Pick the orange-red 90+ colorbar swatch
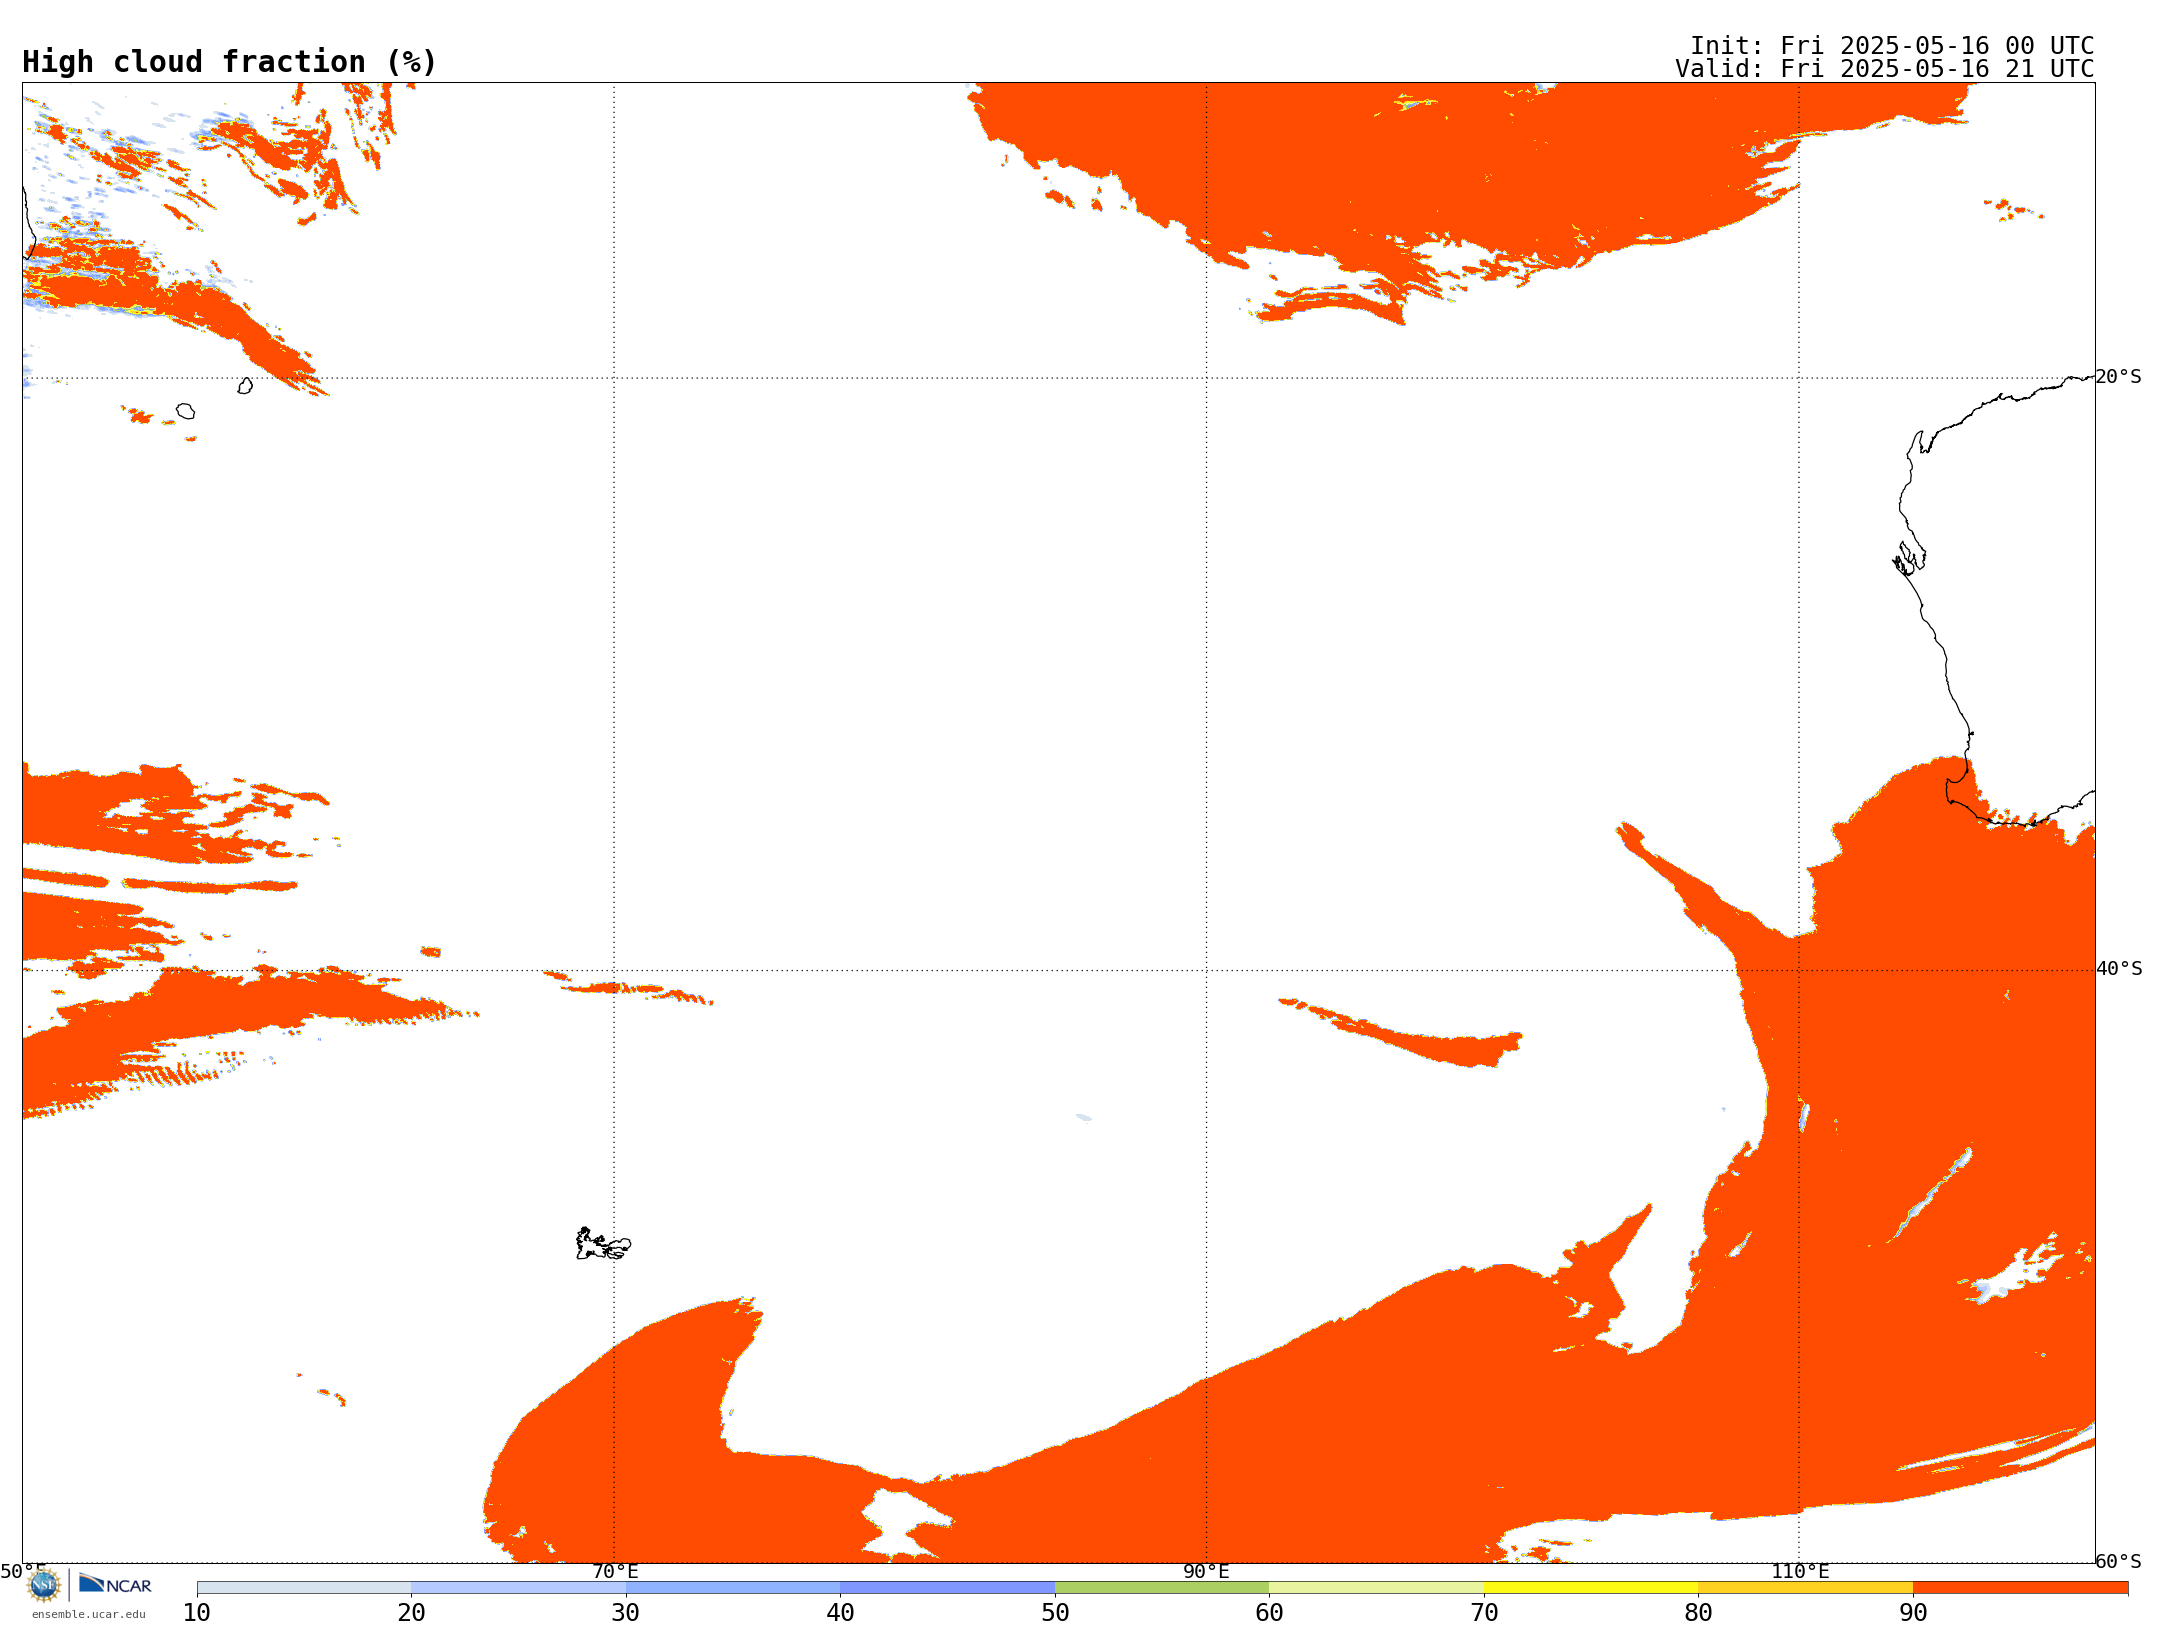 [x=2020, y=1588]
